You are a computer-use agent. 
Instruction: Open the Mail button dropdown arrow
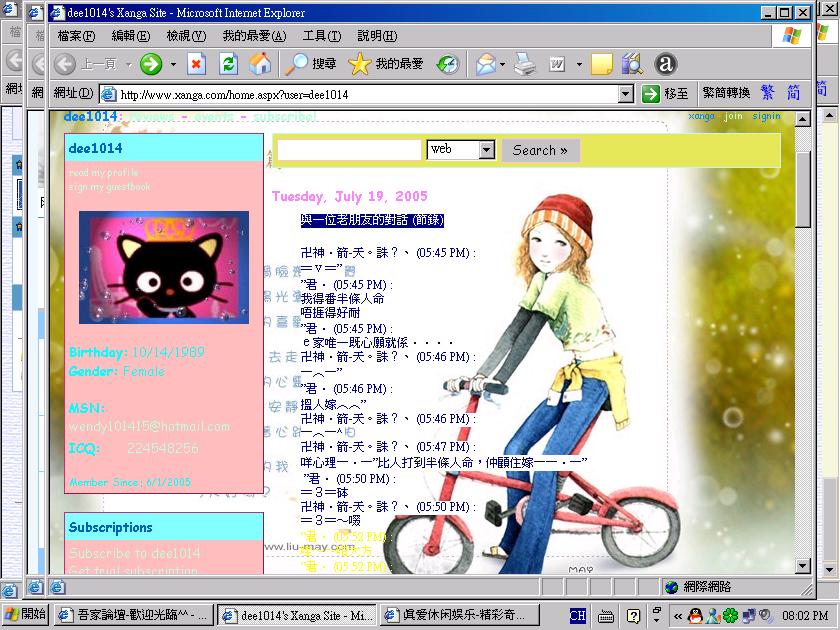coord(502,65)
